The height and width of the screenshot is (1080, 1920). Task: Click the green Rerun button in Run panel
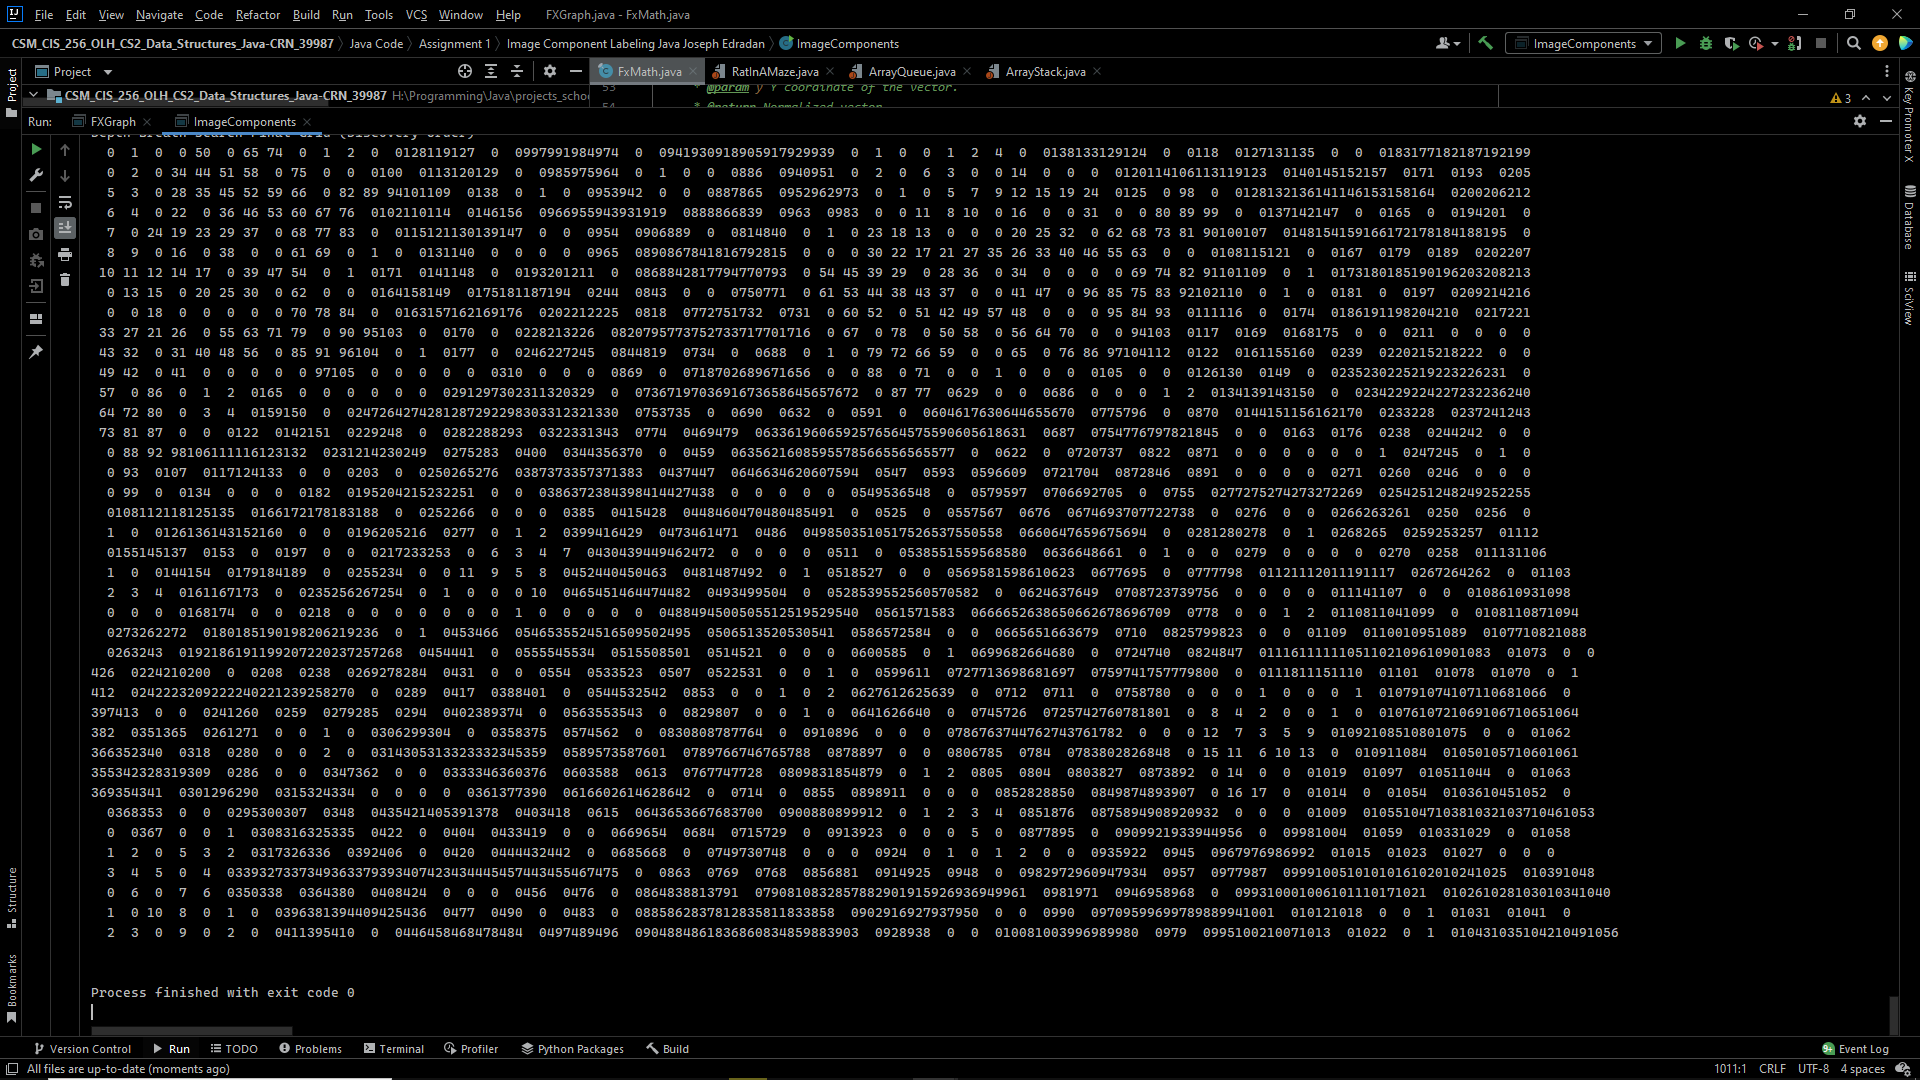(36, 149)
